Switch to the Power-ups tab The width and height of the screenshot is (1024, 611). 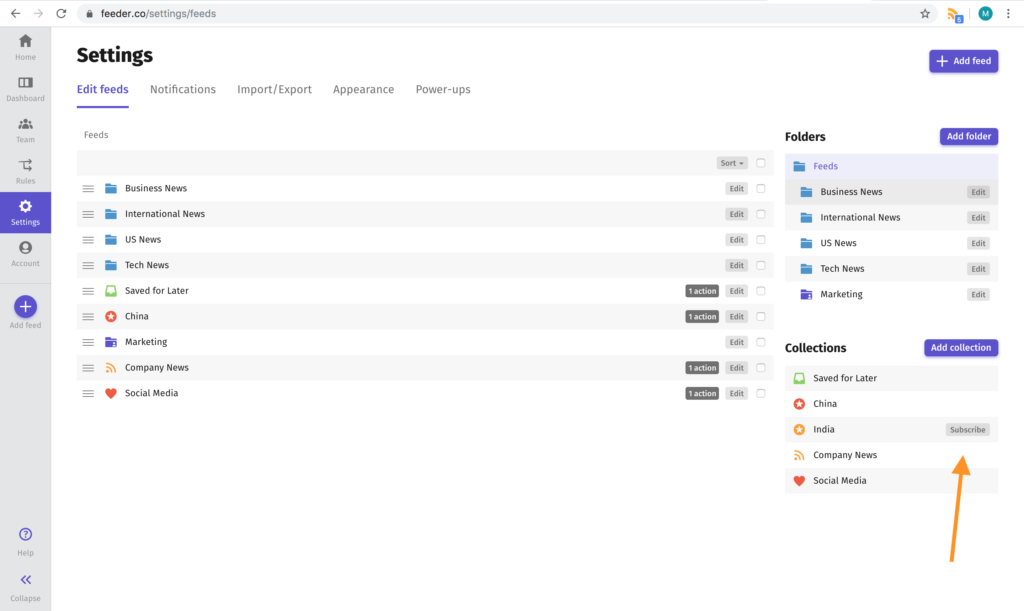tap(443, 89)
